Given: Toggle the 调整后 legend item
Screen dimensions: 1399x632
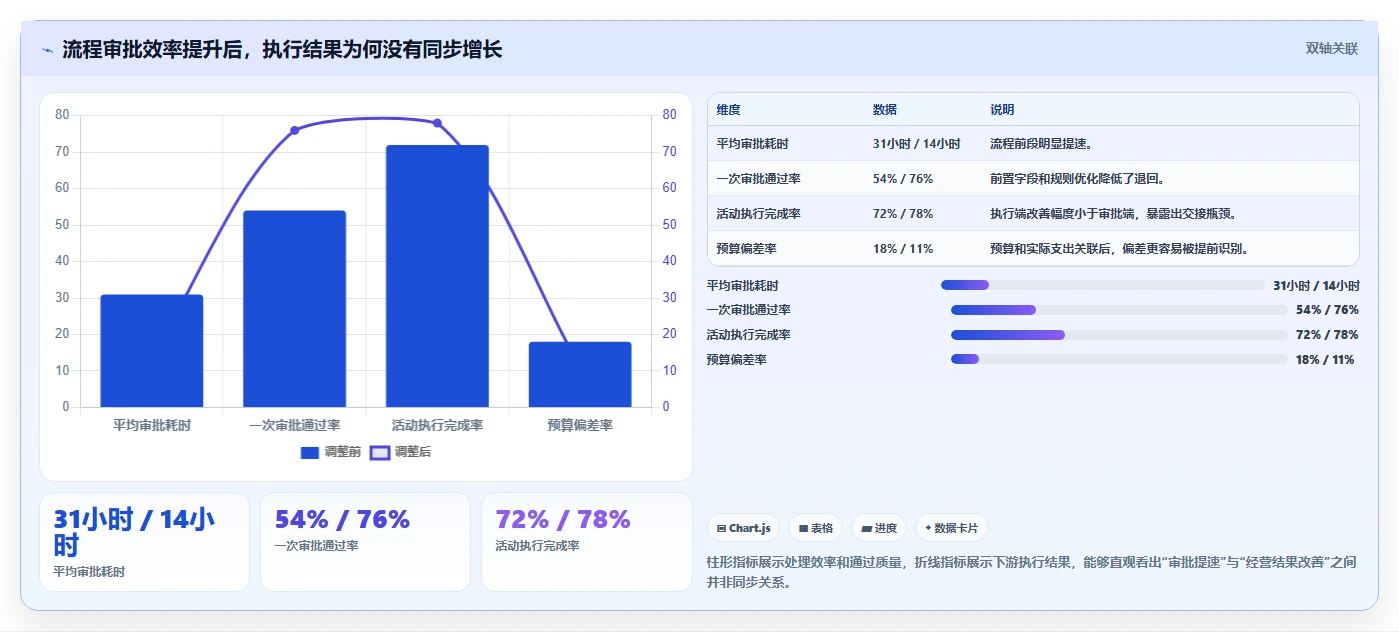Looking at the screenshot, I should 400,452.
